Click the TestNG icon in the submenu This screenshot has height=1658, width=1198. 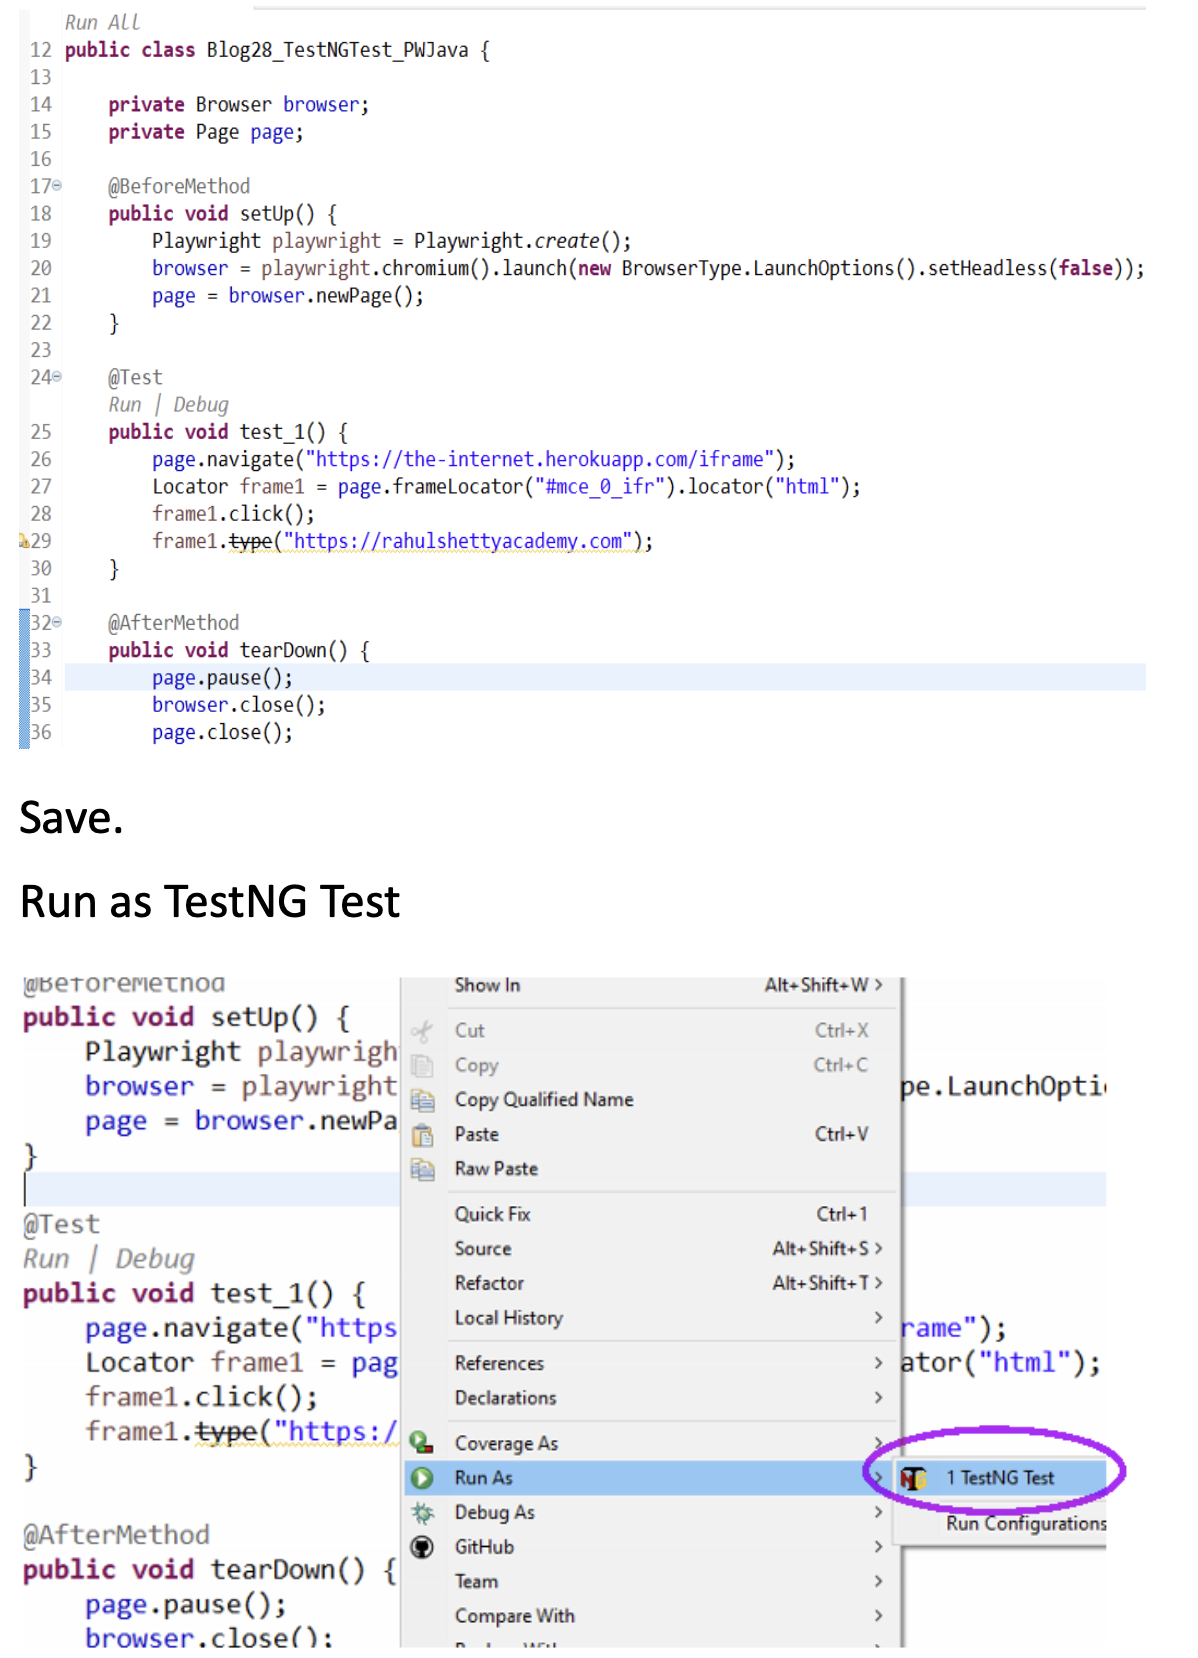[x=913, y=1478]
